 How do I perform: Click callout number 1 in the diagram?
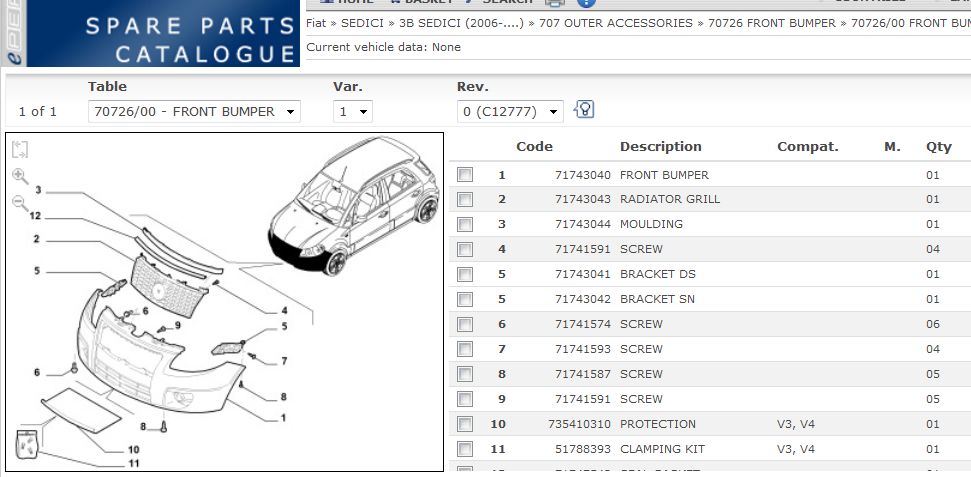[283, 418]
